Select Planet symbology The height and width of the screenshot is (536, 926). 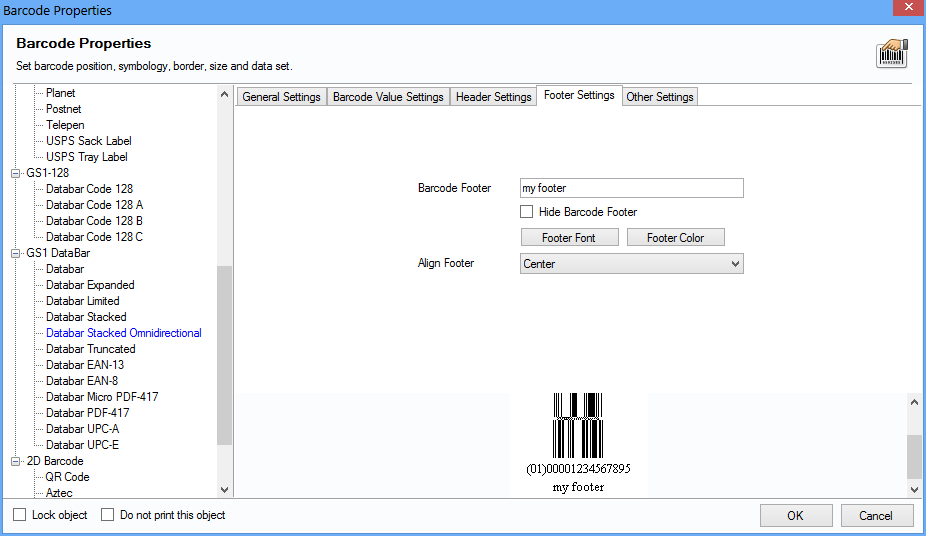pos(61,93)
